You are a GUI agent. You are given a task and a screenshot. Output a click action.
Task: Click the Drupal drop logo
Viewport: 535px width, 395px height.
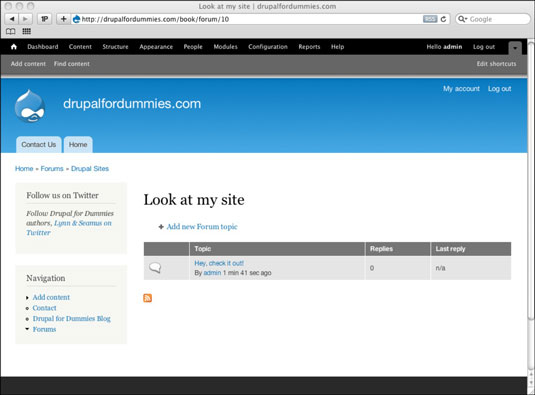coord(30,106)
